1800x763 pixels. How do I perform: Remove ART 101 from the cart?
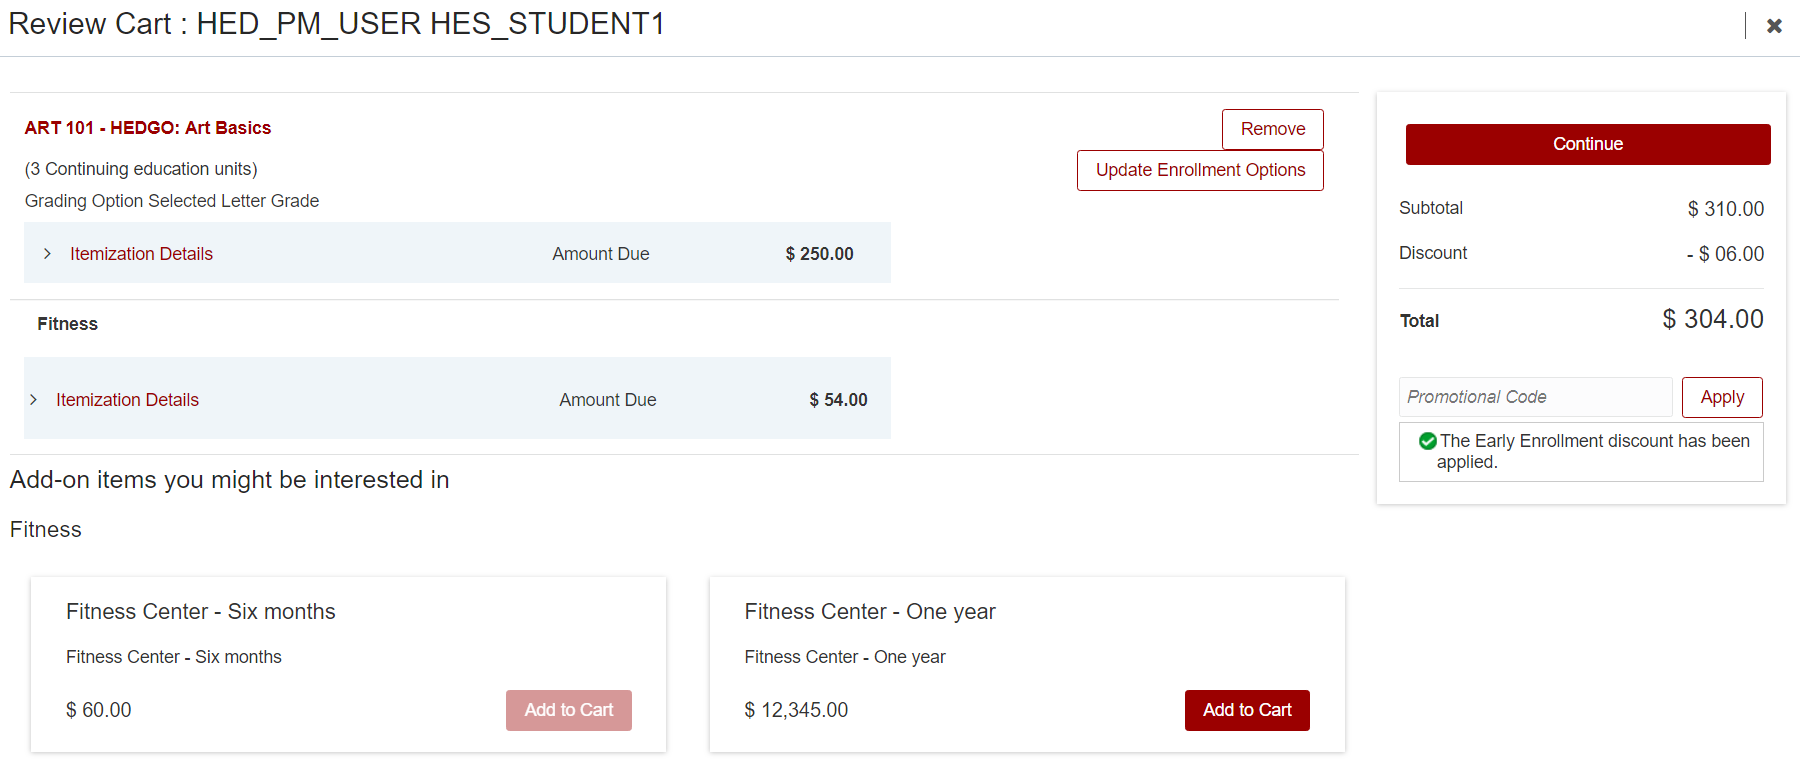click(1272, 129)
